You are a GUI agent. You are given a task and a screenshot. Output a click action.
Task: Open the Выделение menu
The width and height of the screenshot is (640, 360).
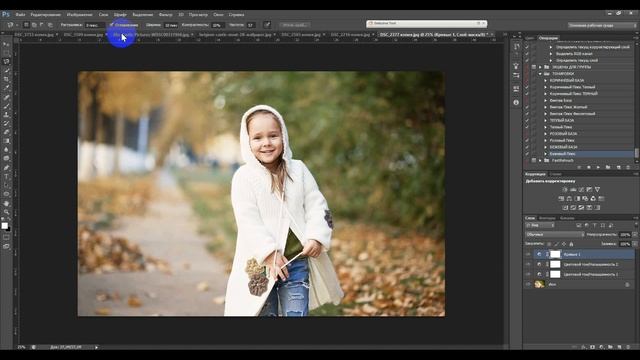pos(142,14)
